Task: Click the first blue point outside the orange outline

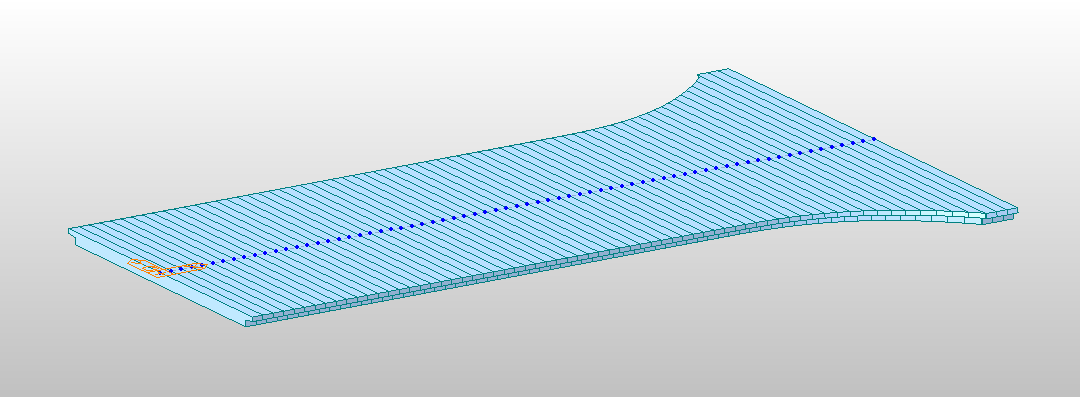Action: tap(213, 263)
